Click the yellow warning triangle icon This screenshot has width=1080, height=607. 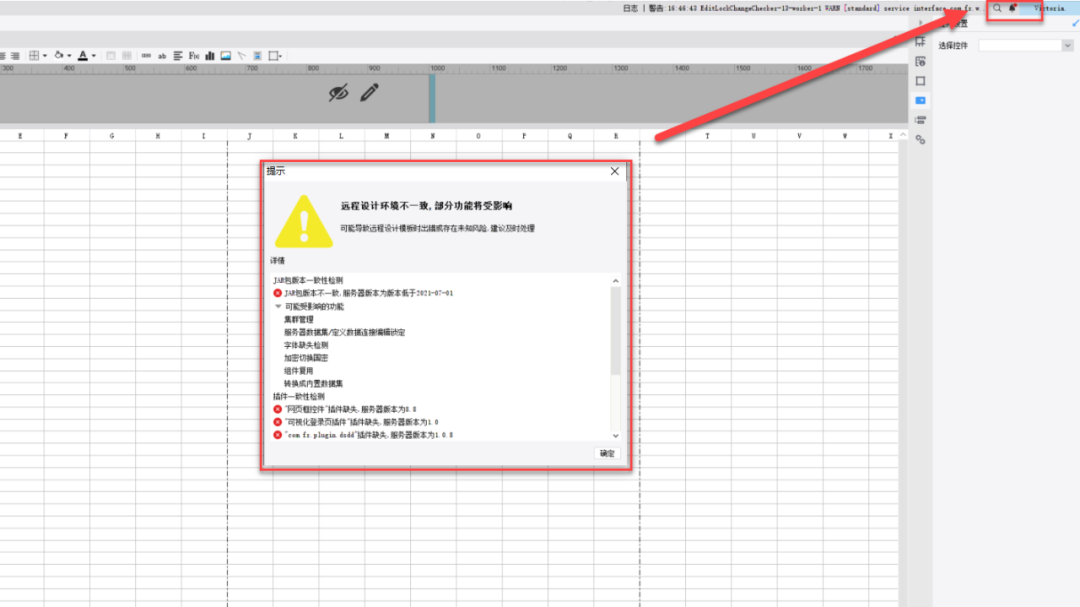(x=304, y=222)
